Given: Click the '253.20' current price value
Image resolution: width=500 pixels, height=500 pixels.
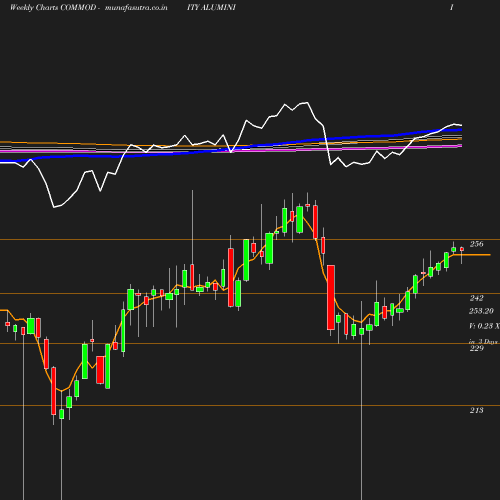Looking at the screenshot, I should click(481, 311).
